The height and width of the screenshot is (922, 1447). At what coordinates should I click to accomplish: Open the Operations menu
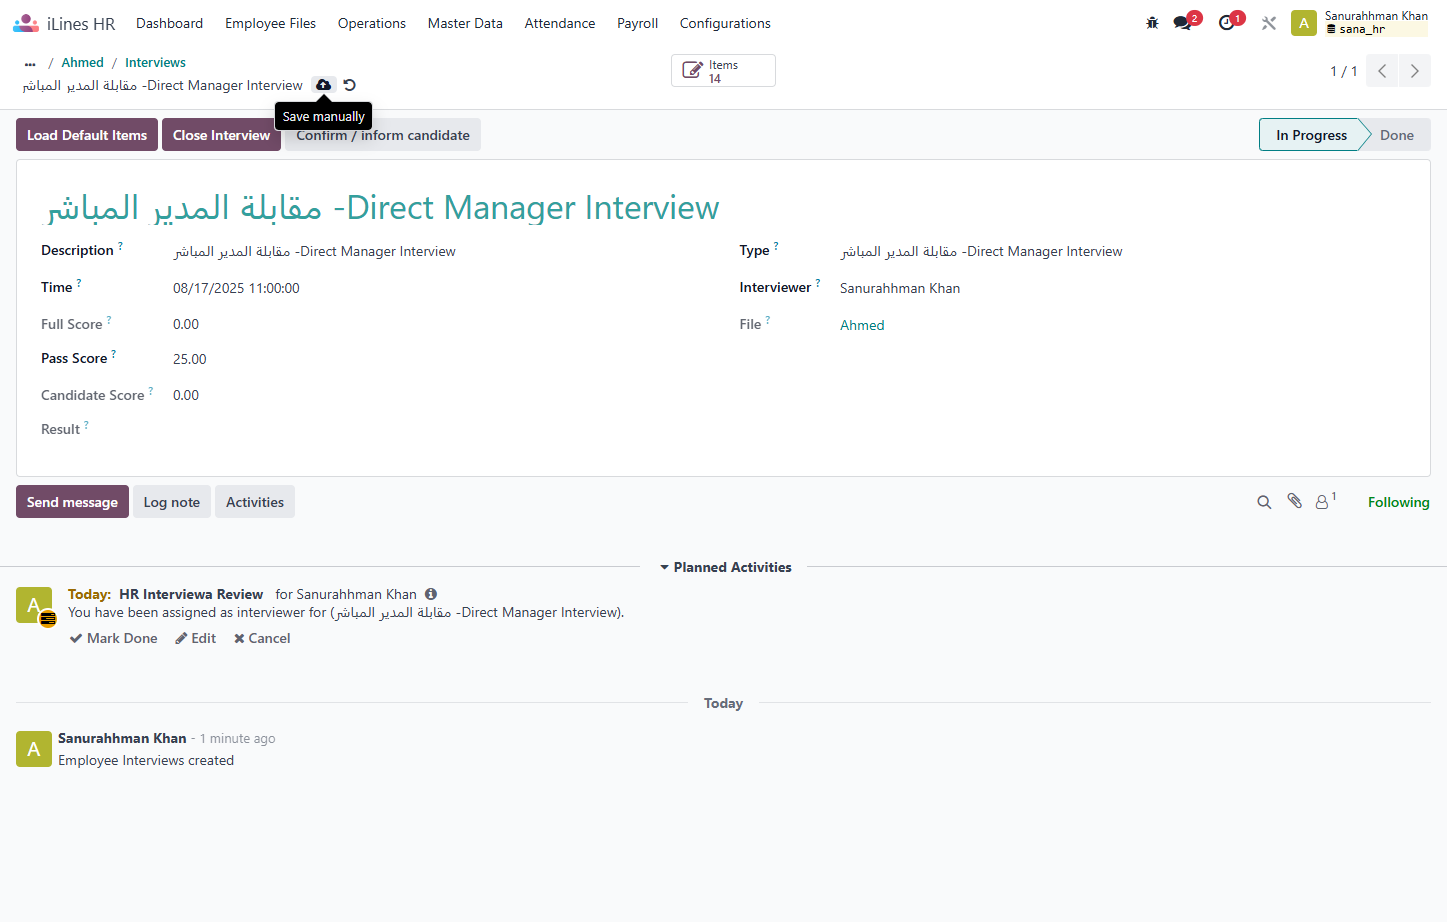(372, 23)
